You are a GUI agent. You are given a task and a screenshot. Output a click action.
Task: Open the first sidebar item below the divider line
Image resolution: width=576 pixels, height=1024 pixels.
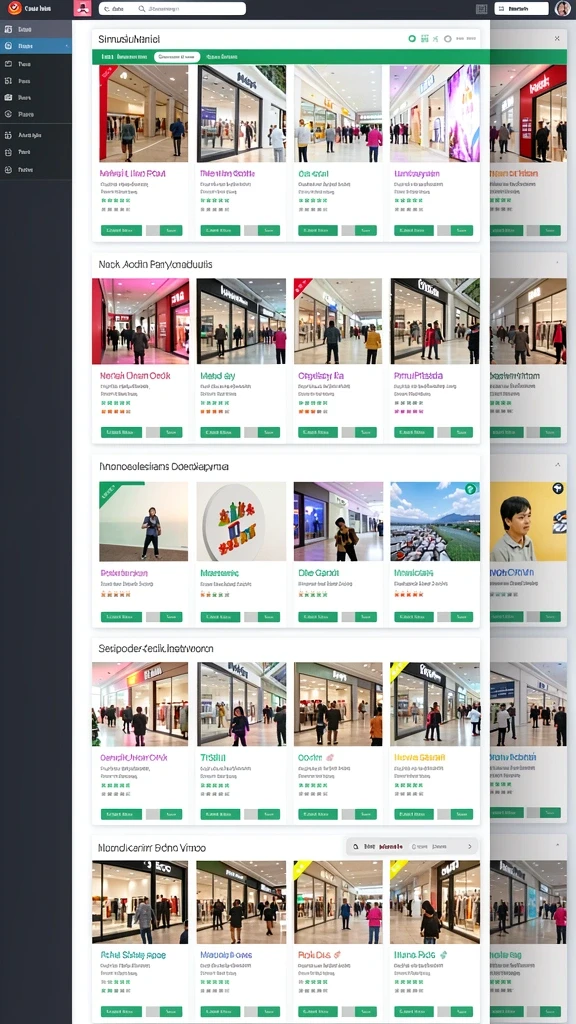click(x=36, y=135)
